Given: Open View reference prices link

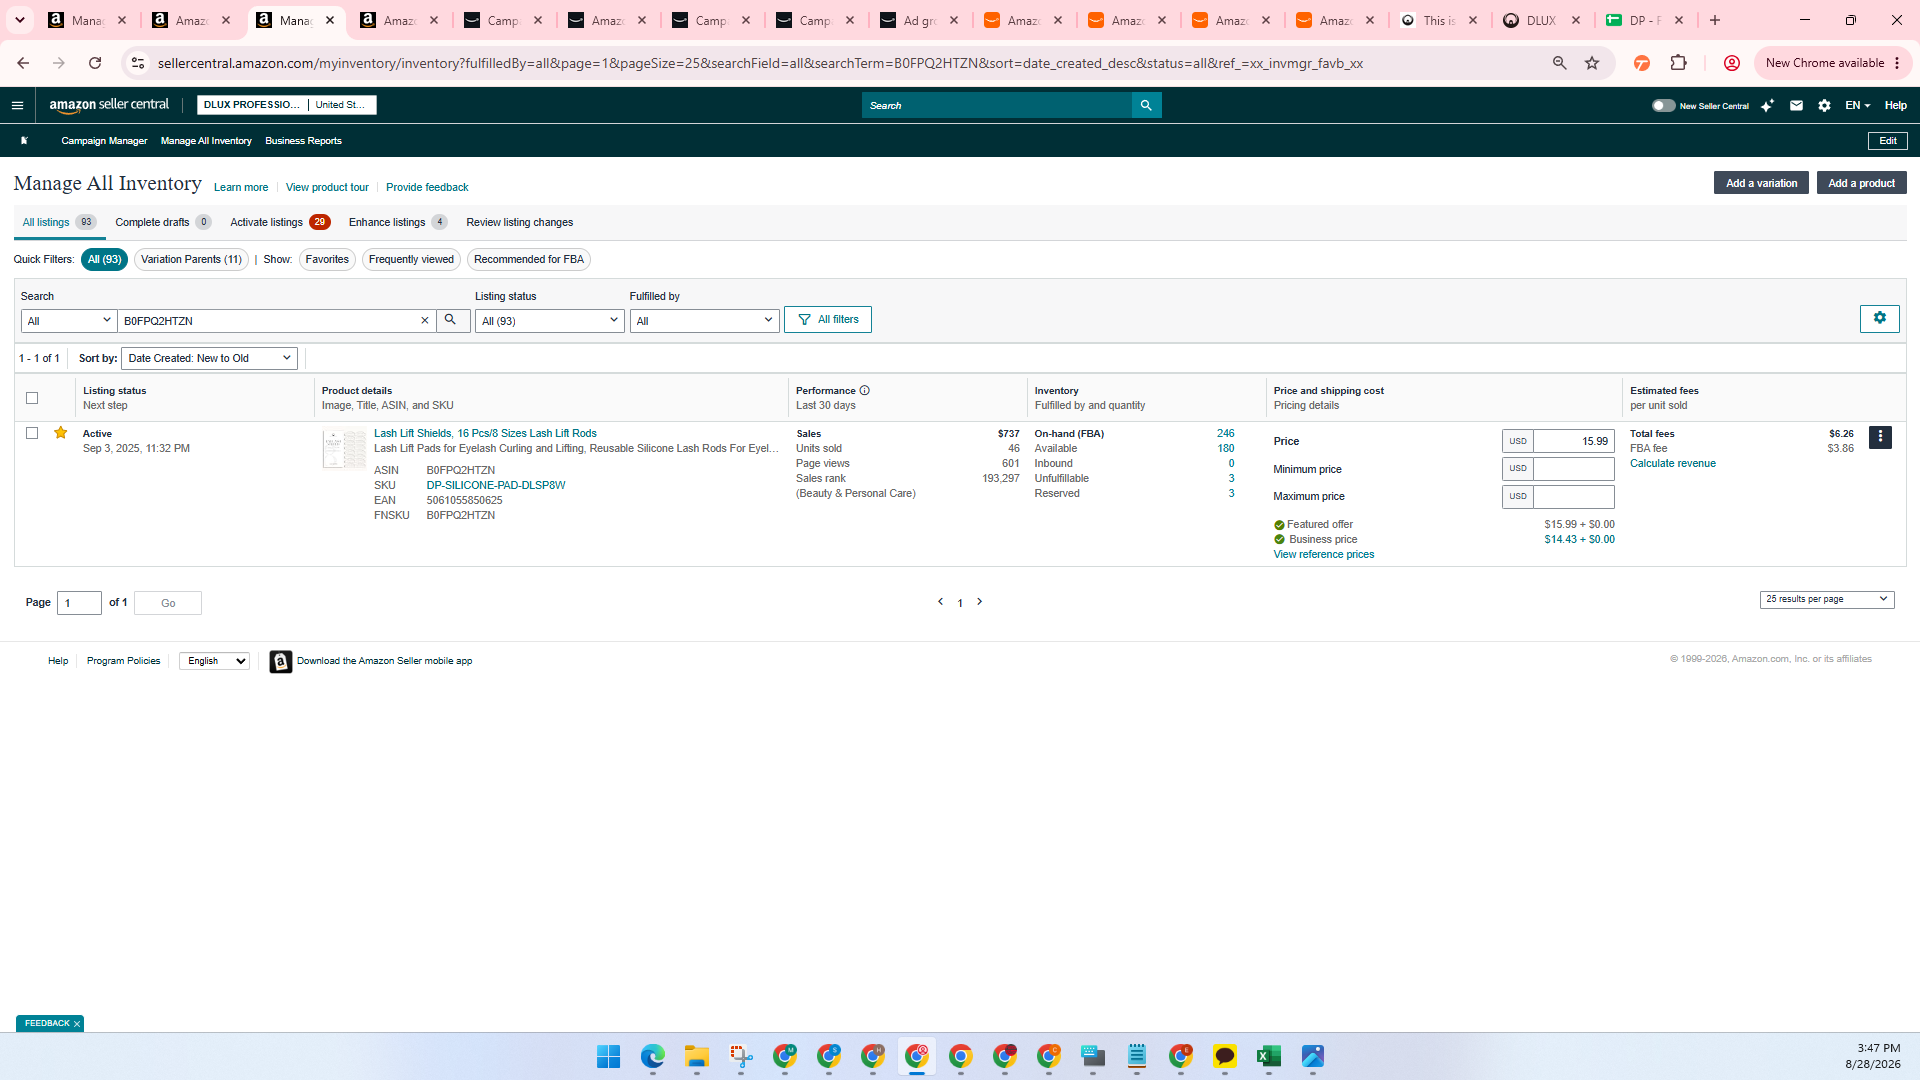Looking at the screenshot, I should [x=1323, y=555].
